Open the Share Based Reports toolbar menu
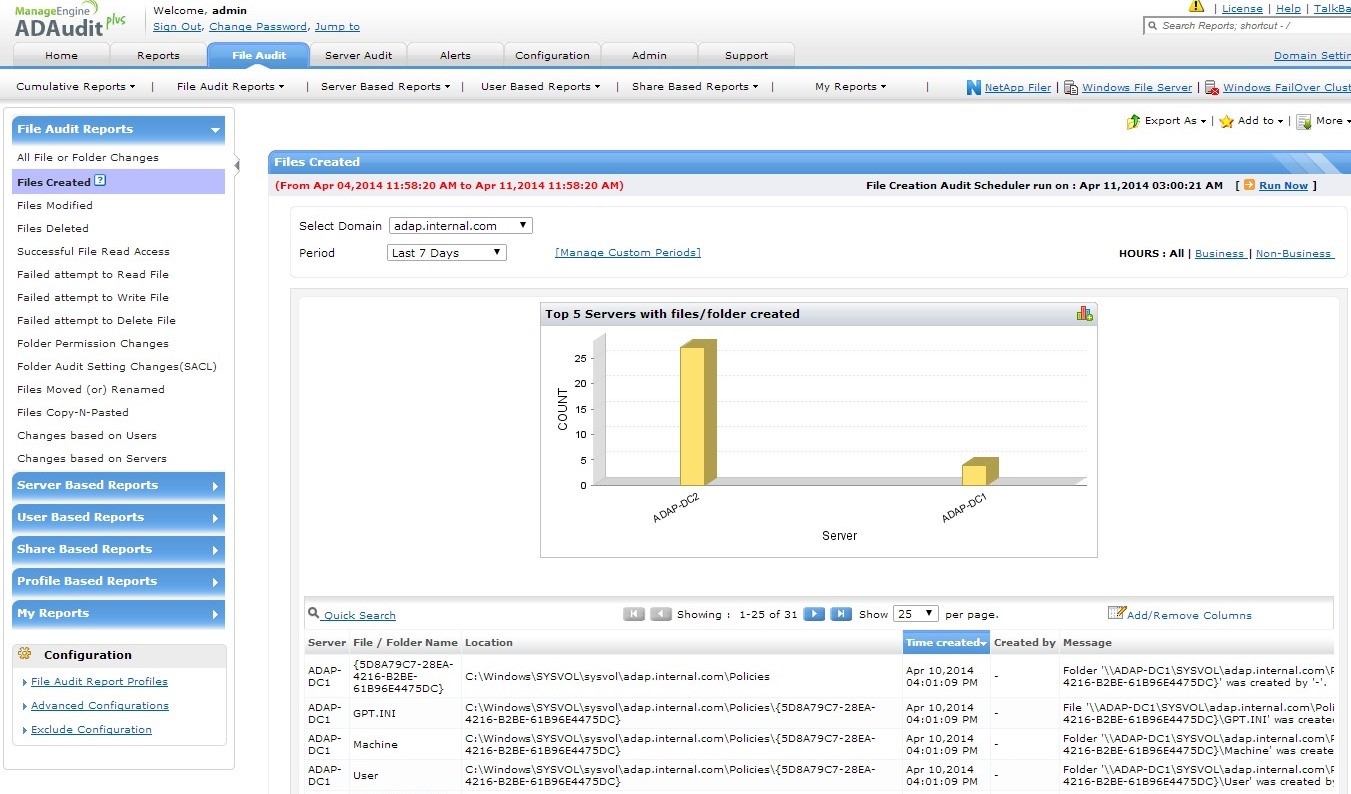 pyautogui.click(x=695, y=87)
